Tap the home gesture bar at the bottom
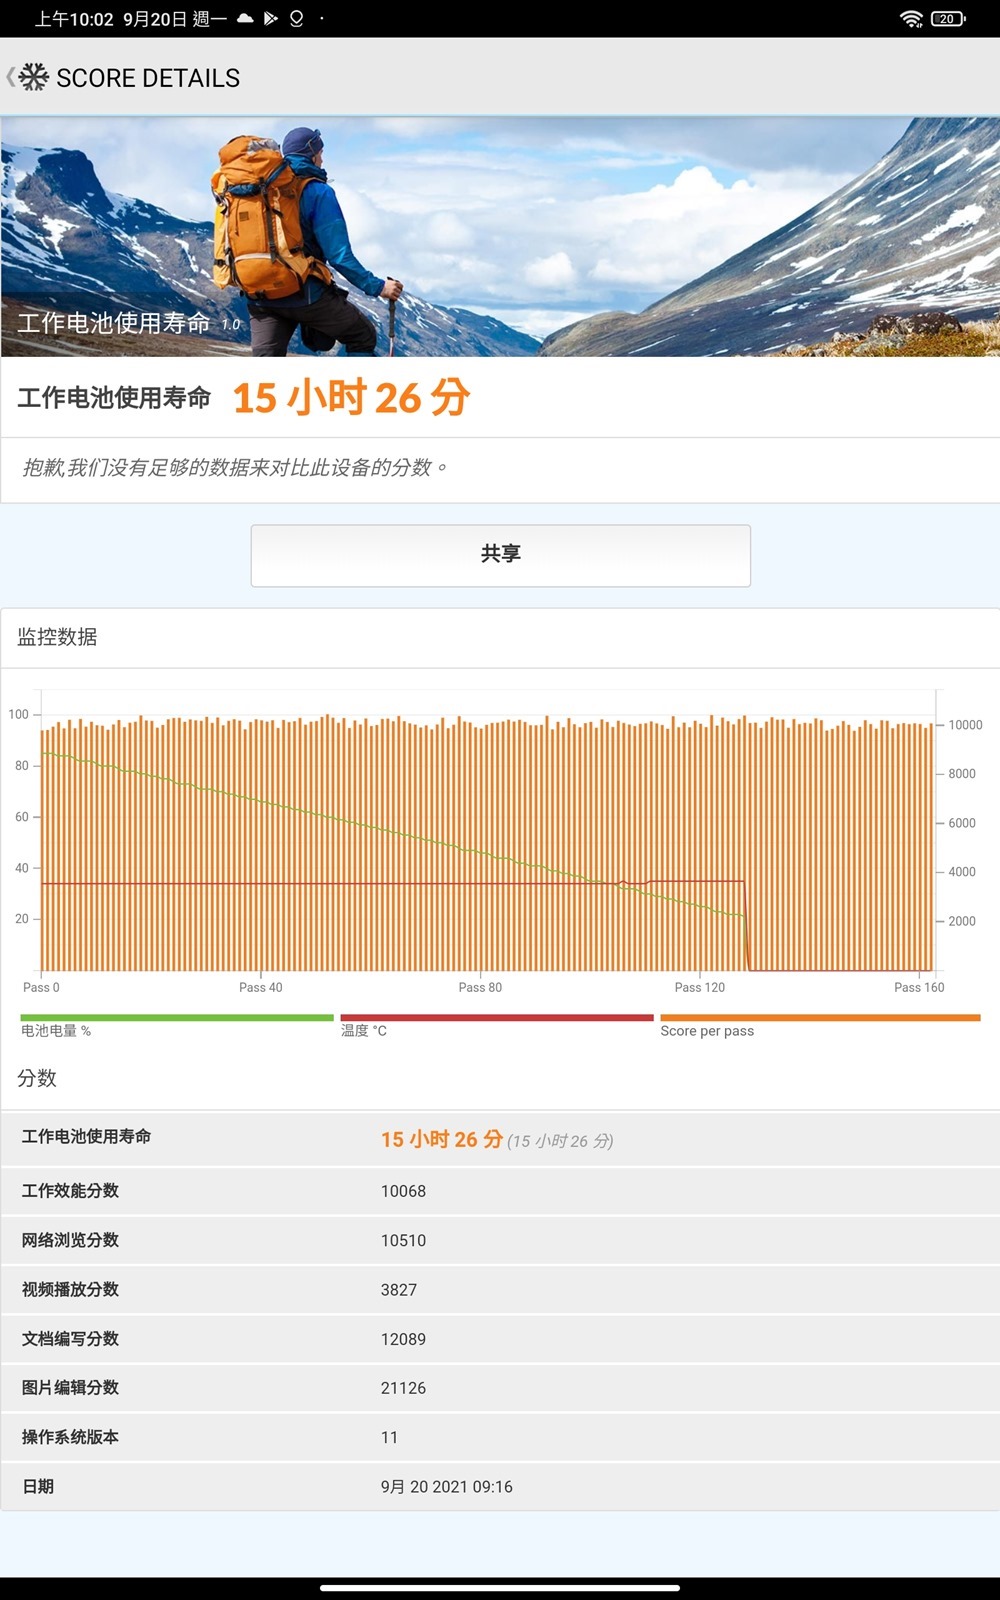Viewport: 1000px width, 1600px height. coord(500,1587)
